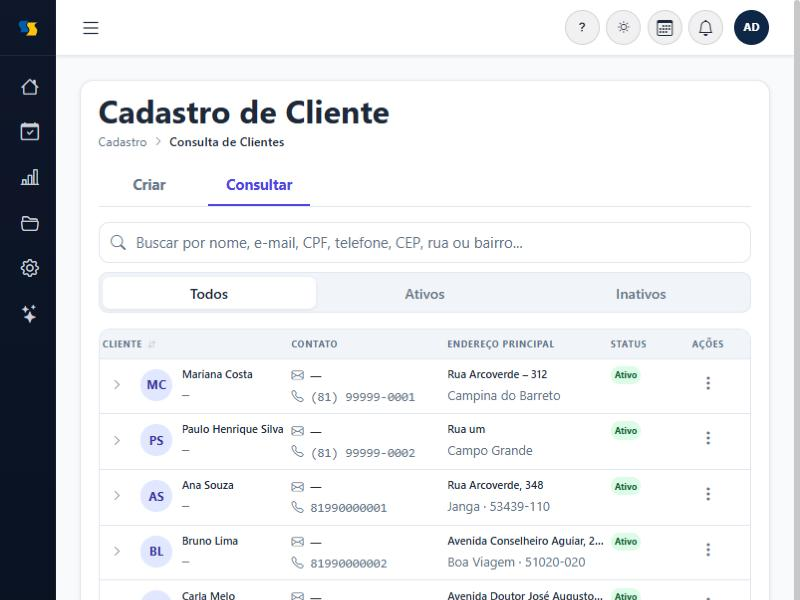Go to Home via sidebar house icon
Screen dimensions: 800x600
point(30,87)
